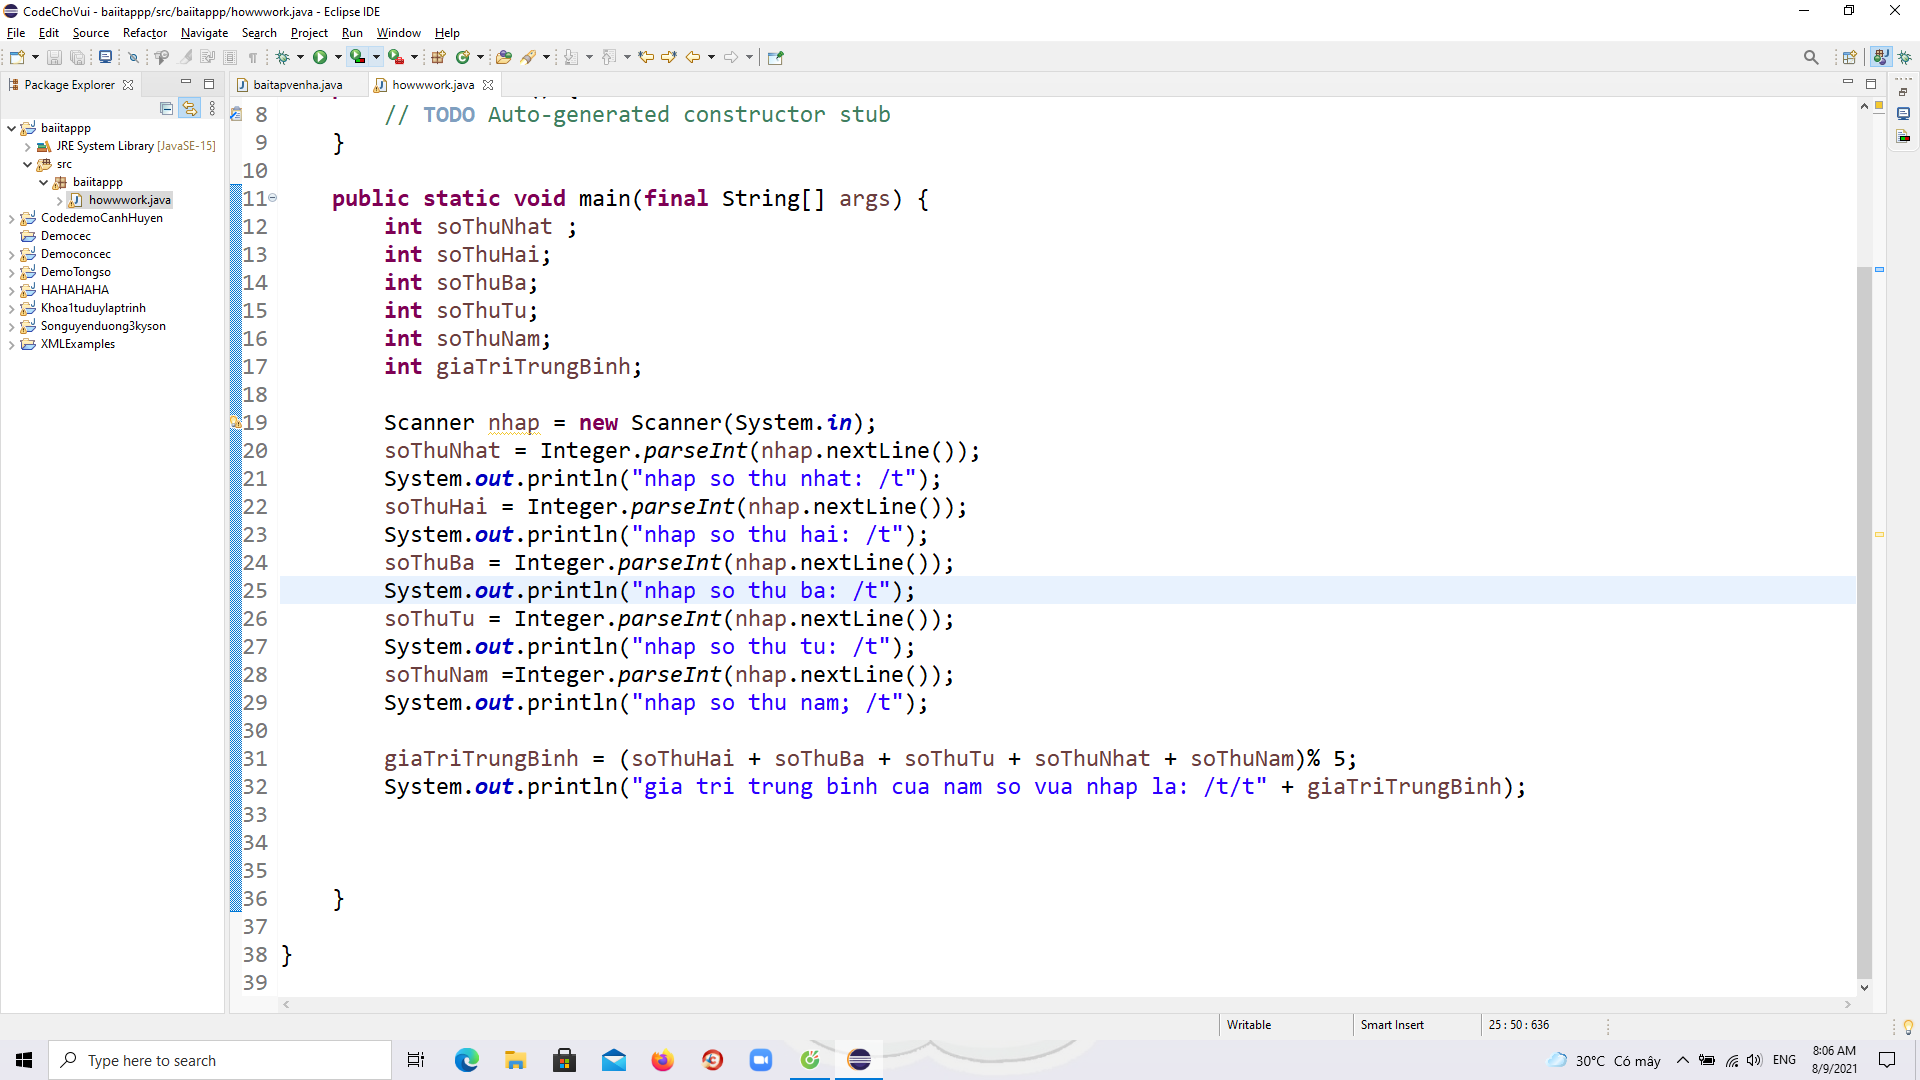The image size is (1920, 1080).
Task: Open the New file dropdown arrow
Action: (35, 57)
